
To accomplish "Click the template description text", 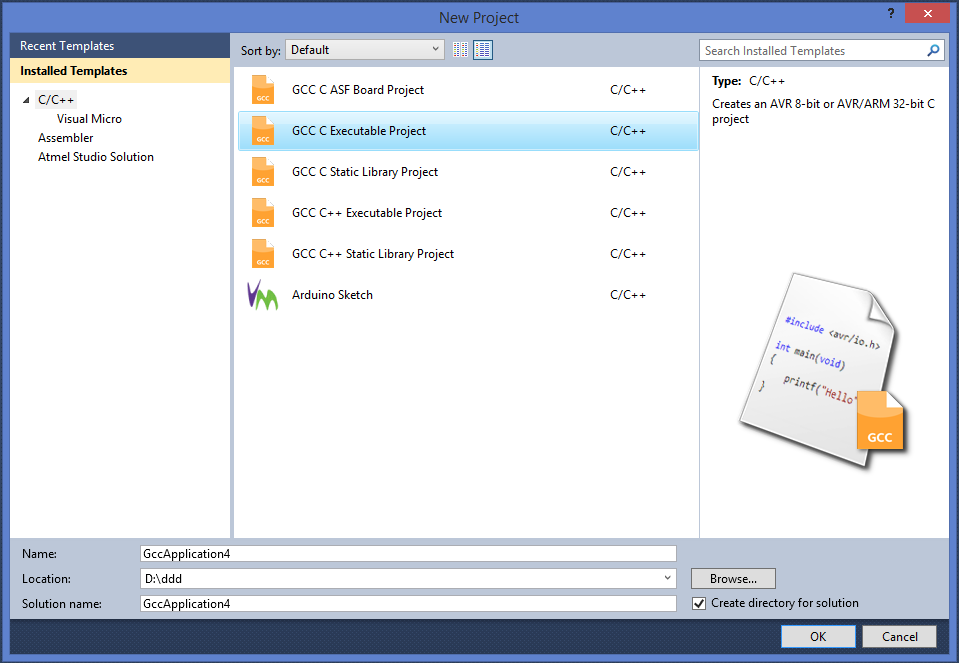I will tap(823, 111).
